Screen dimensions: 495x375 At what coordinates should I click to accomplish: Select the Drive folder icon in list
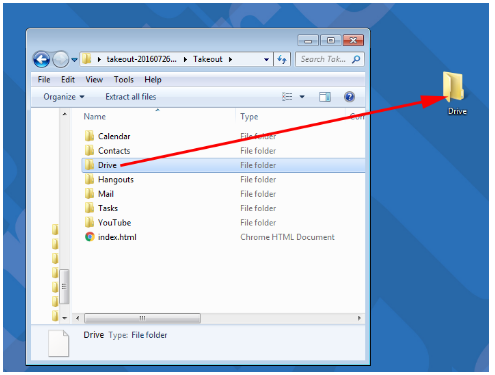pos(89,165)
